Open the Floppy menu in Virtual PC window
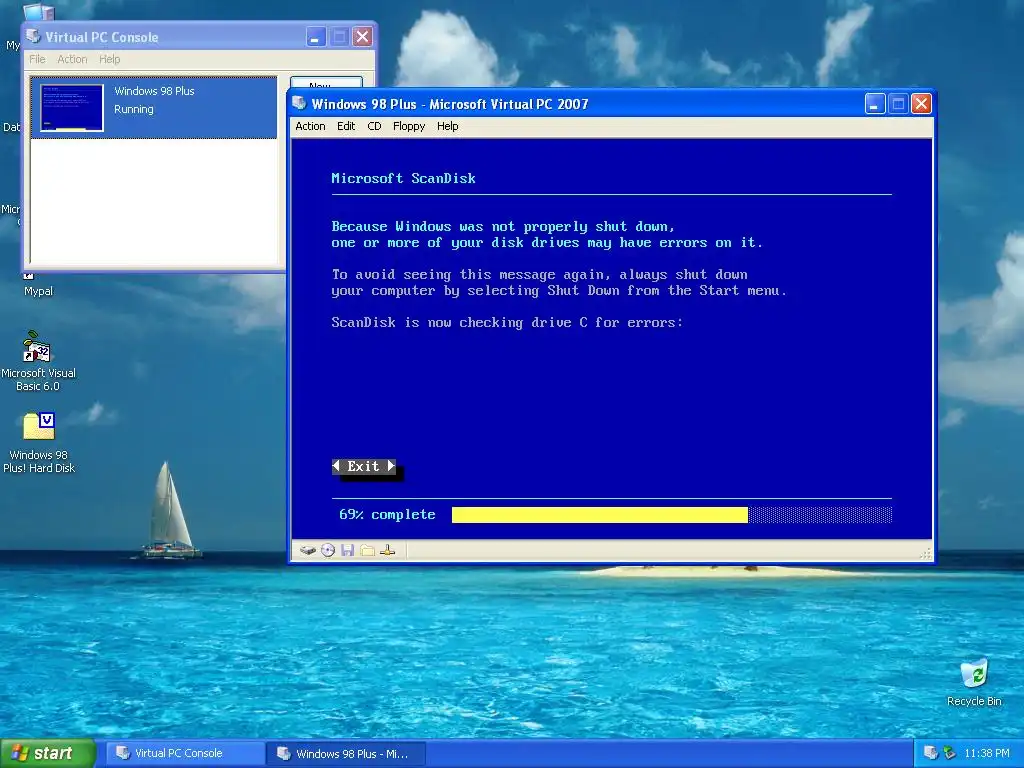This screenshot has height=768, width=1024. 409,126
